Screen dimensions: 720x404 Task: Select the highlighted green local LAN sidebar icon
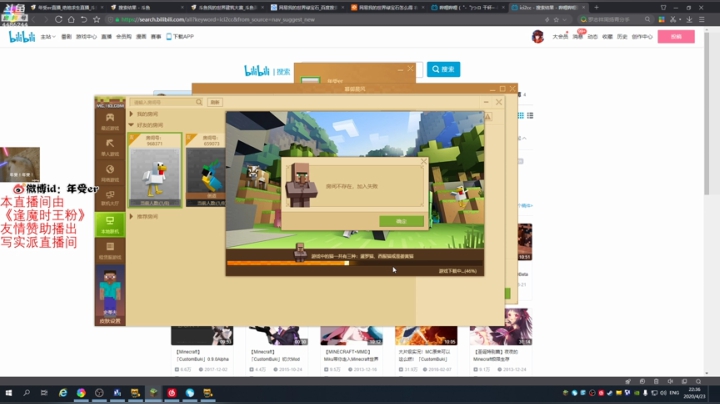click(x=110, y=224)
